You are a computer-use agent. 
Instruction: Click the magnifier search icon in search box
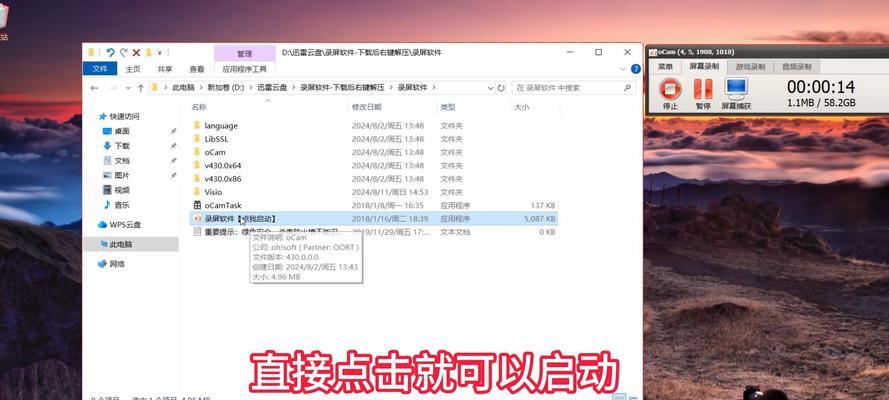627,88
